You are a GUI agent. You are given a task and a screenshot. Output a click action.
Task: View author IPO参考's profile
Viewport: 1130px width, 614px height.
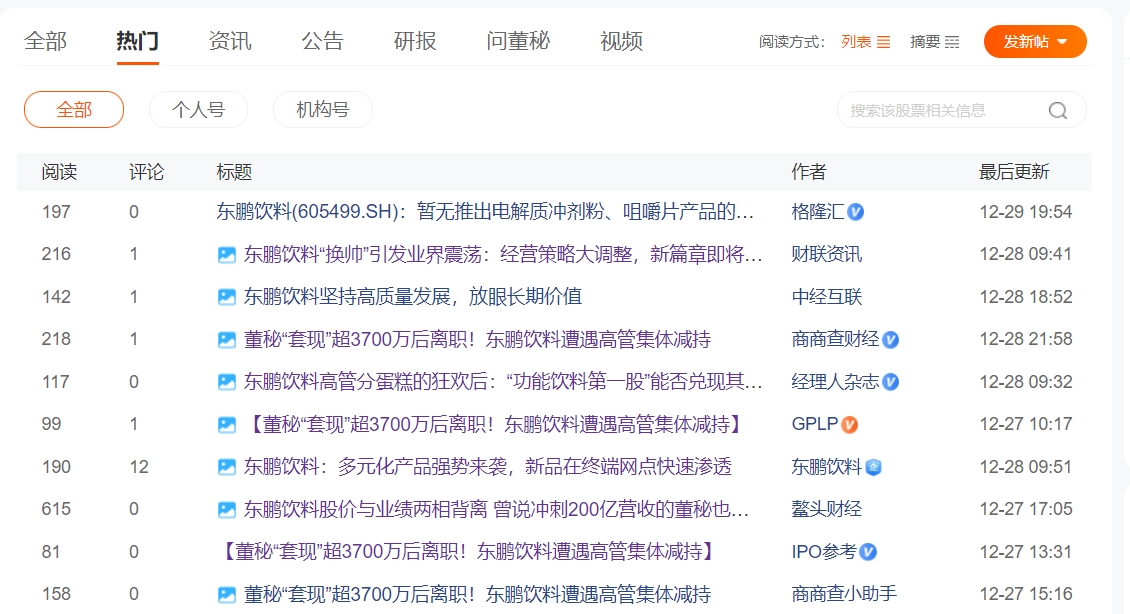coord(824,552)
